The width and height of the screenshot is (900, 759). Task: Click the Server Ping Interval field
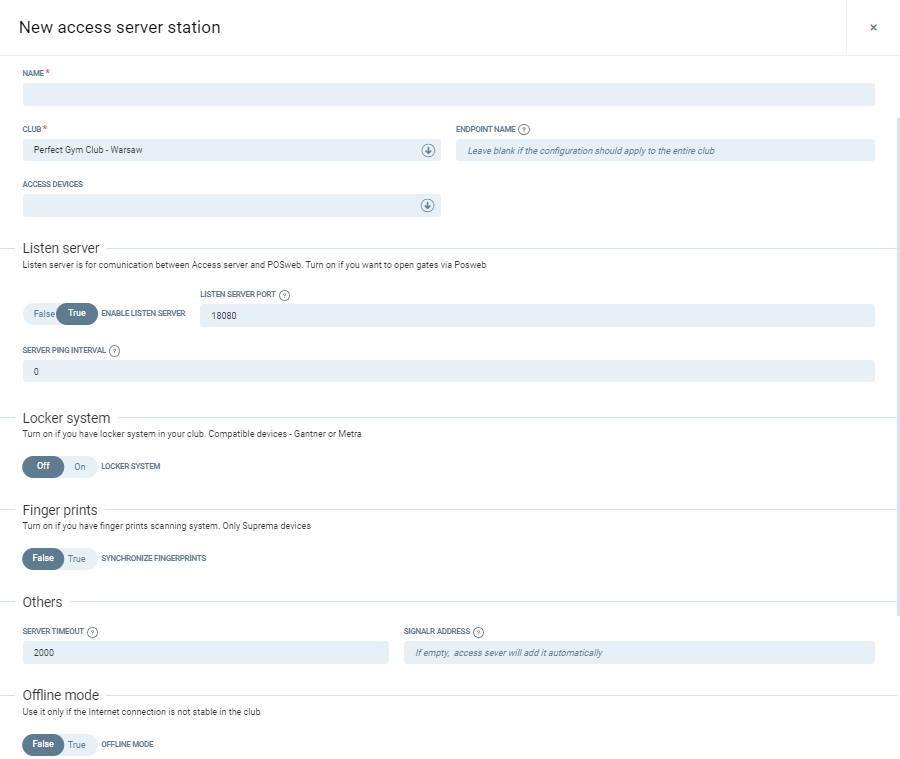tap(448, 371)
